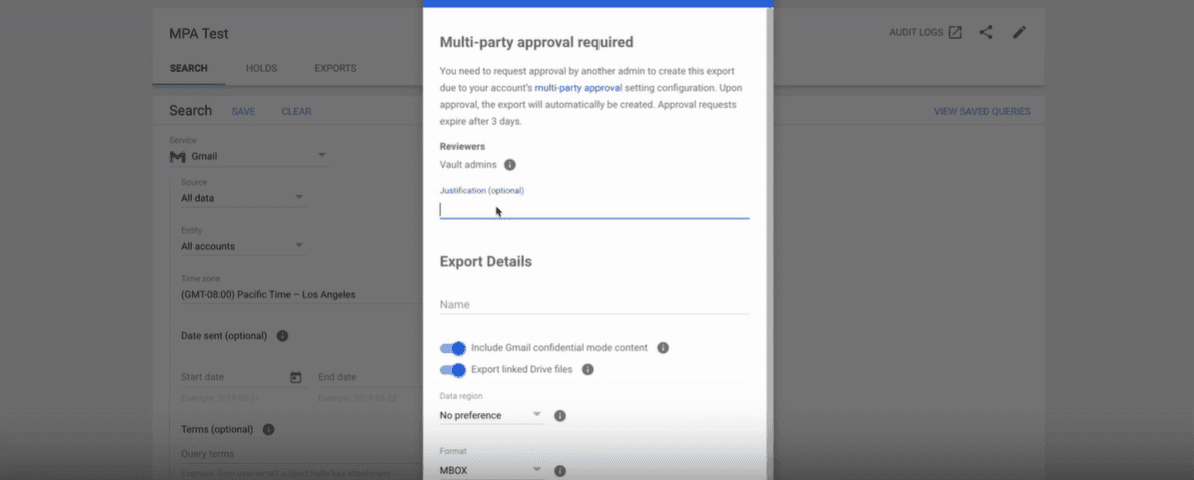Screen dimensions: 1194x480
Task: Click info icon next to Vault admins
Action: (x=509, y=165)
